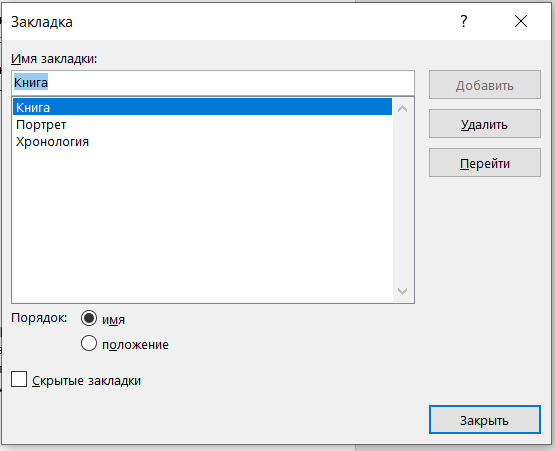Sort bookmarks by имя radio option
The width and height of the screenshot is (555, 451).
click(88, 318)
